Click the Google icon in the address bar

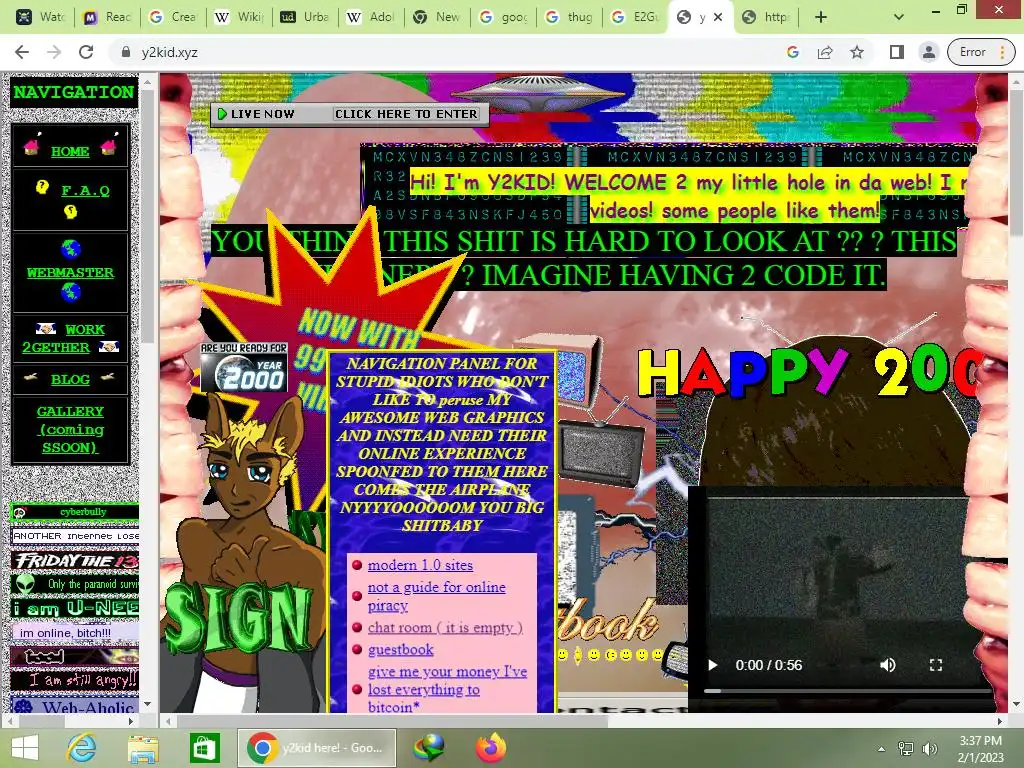click(793, 52)
